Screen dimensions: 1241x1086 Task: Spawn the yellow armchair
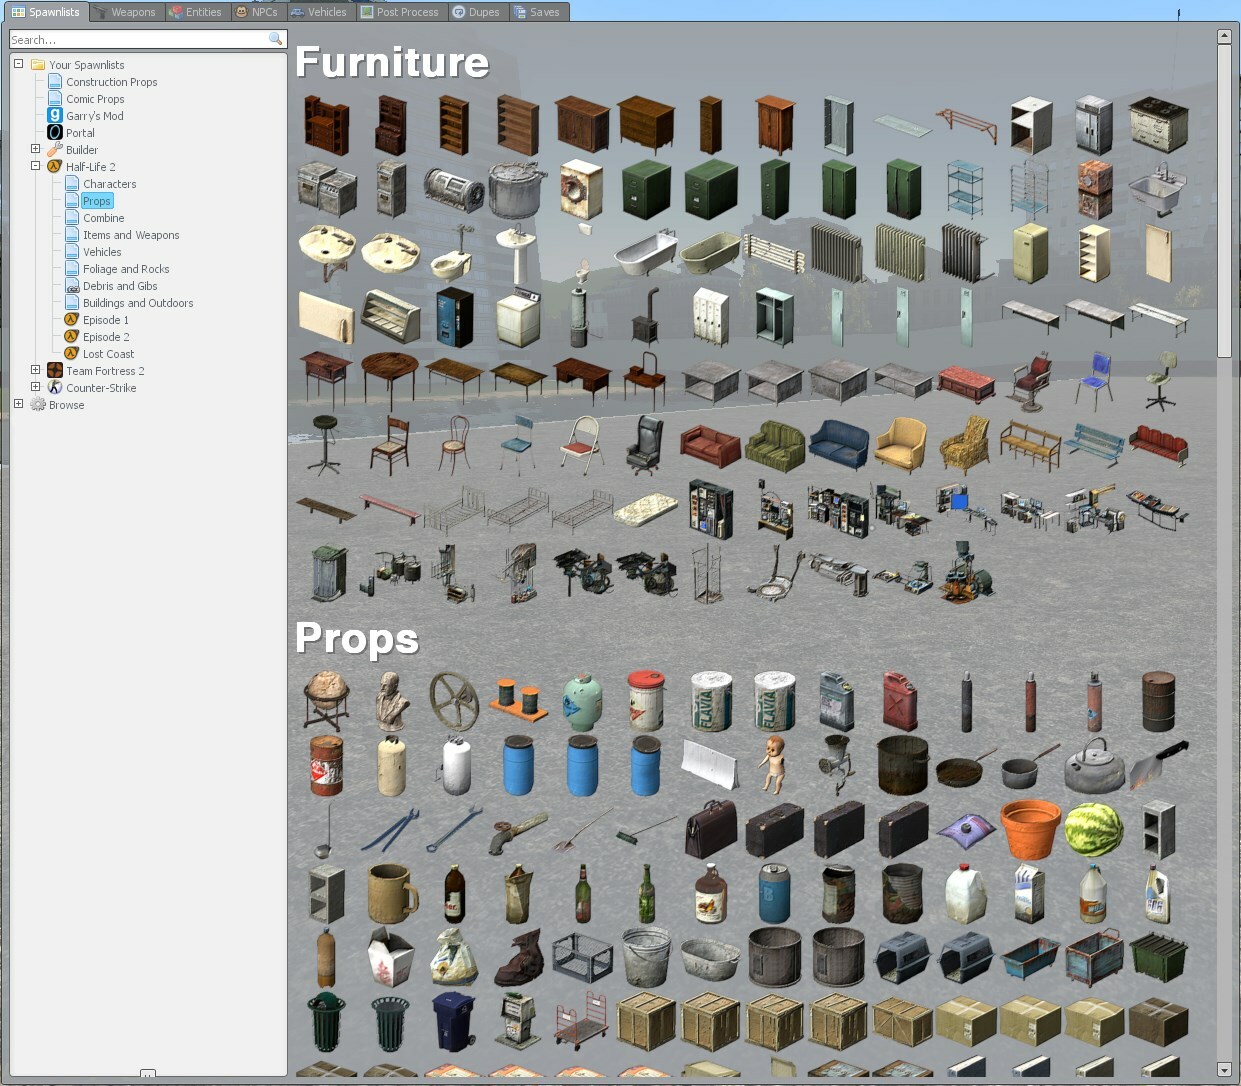(x=902, y=446)
